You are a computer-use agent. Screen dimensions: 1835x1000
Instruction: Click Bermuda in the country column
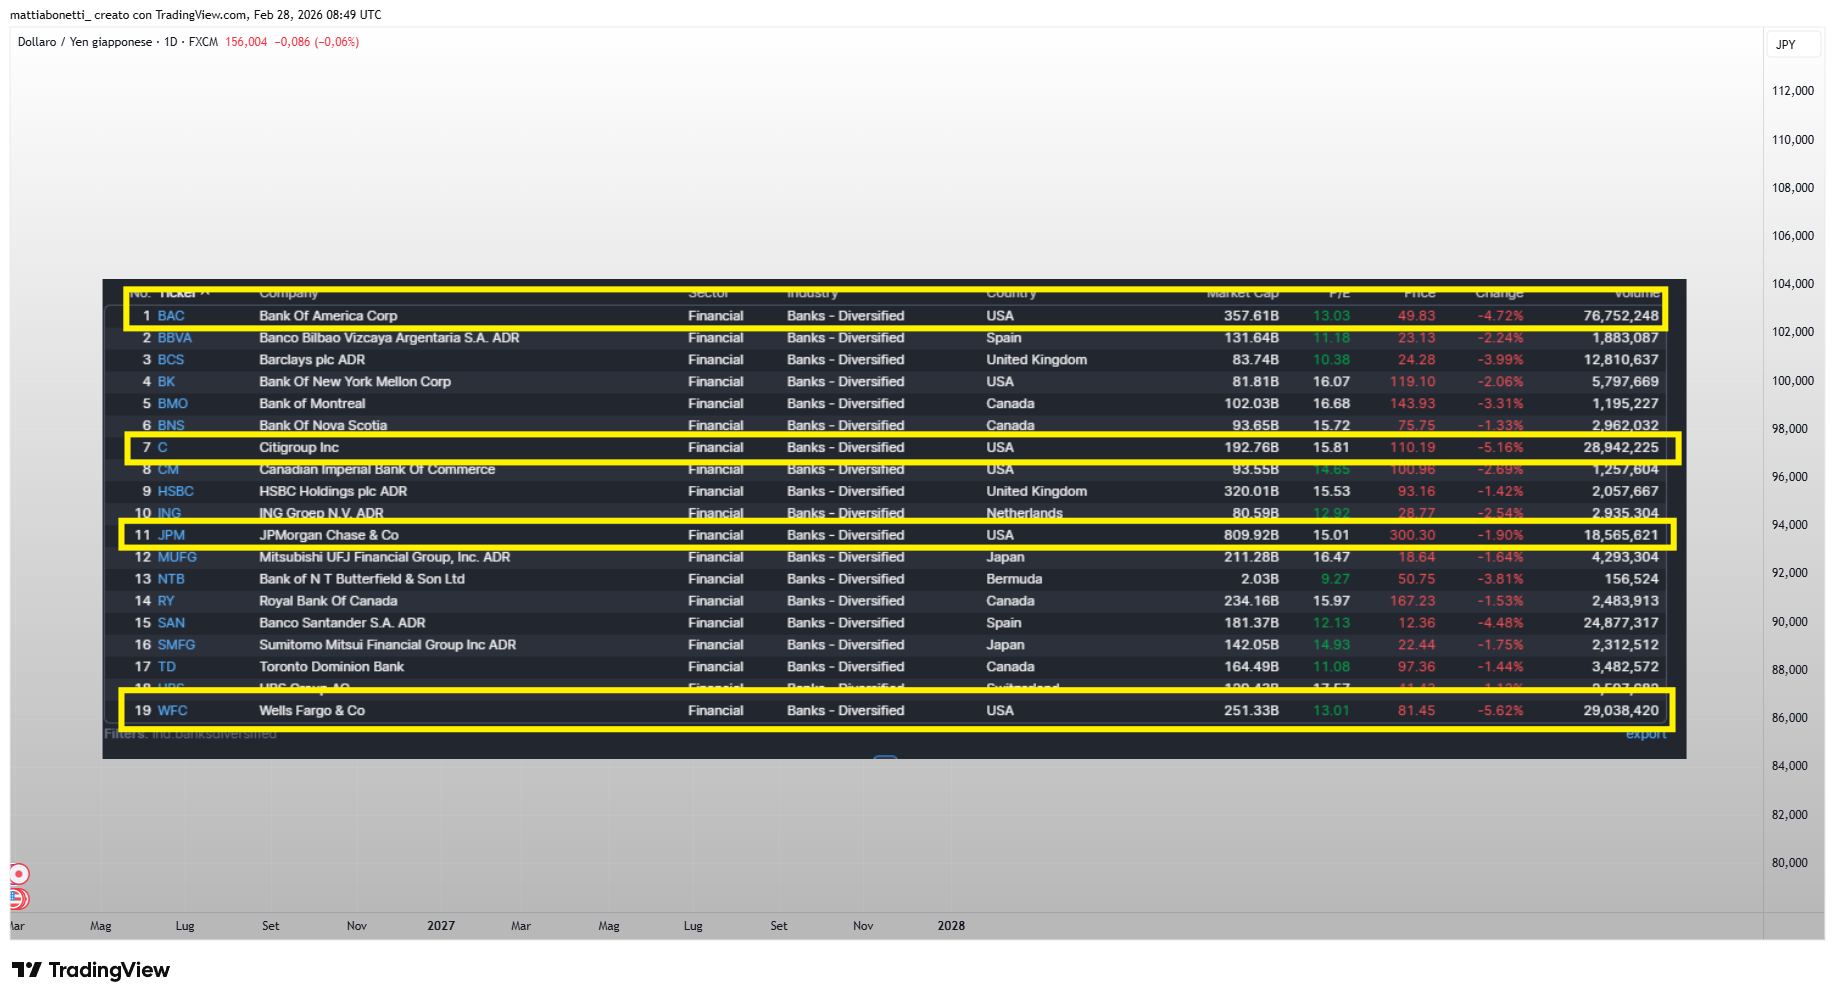coord(1014,580)
